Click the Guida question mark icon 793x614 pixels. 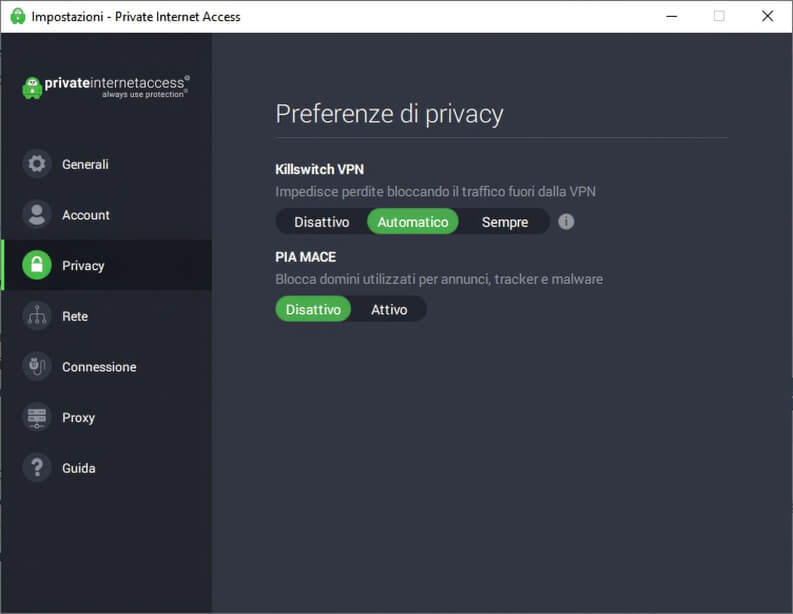[x=37, y=467]
